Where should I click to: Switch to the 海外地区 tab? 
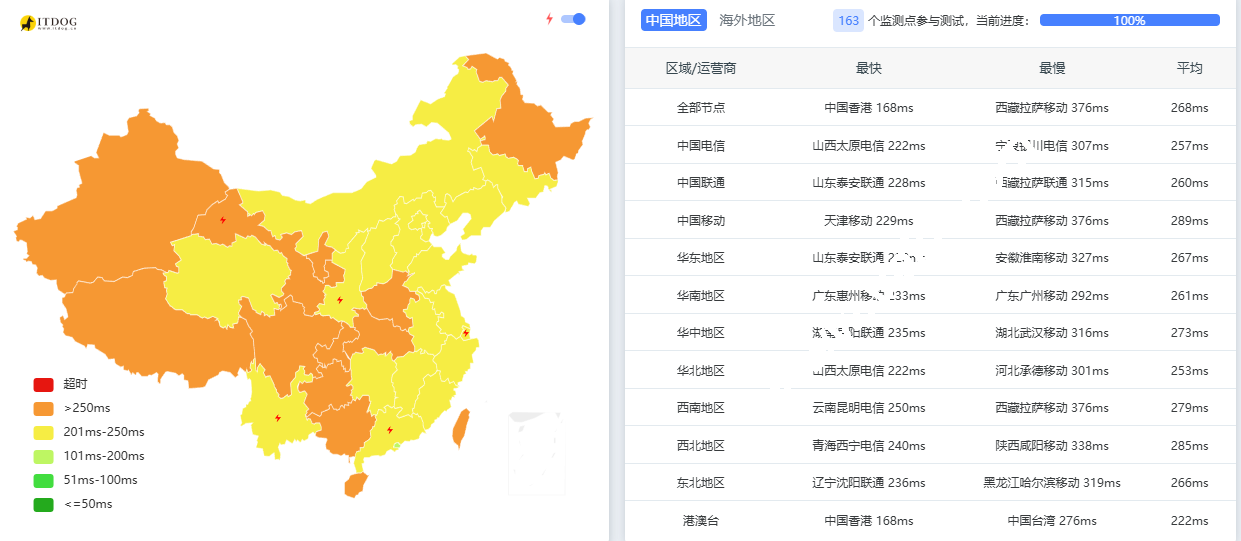[x=747, y=20]
